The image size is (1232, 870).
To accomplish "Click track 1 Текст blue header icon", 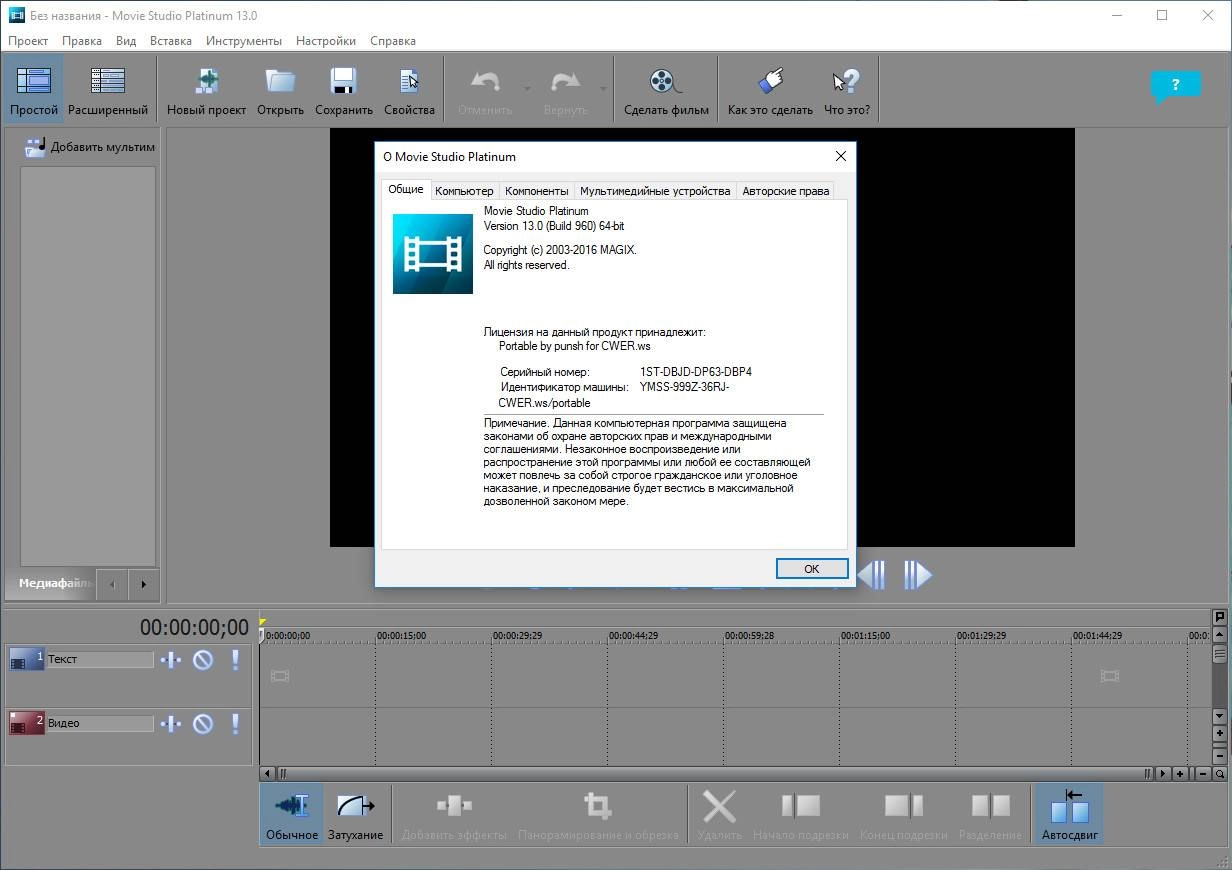I will pyautogui.click(x=26, y=659).
